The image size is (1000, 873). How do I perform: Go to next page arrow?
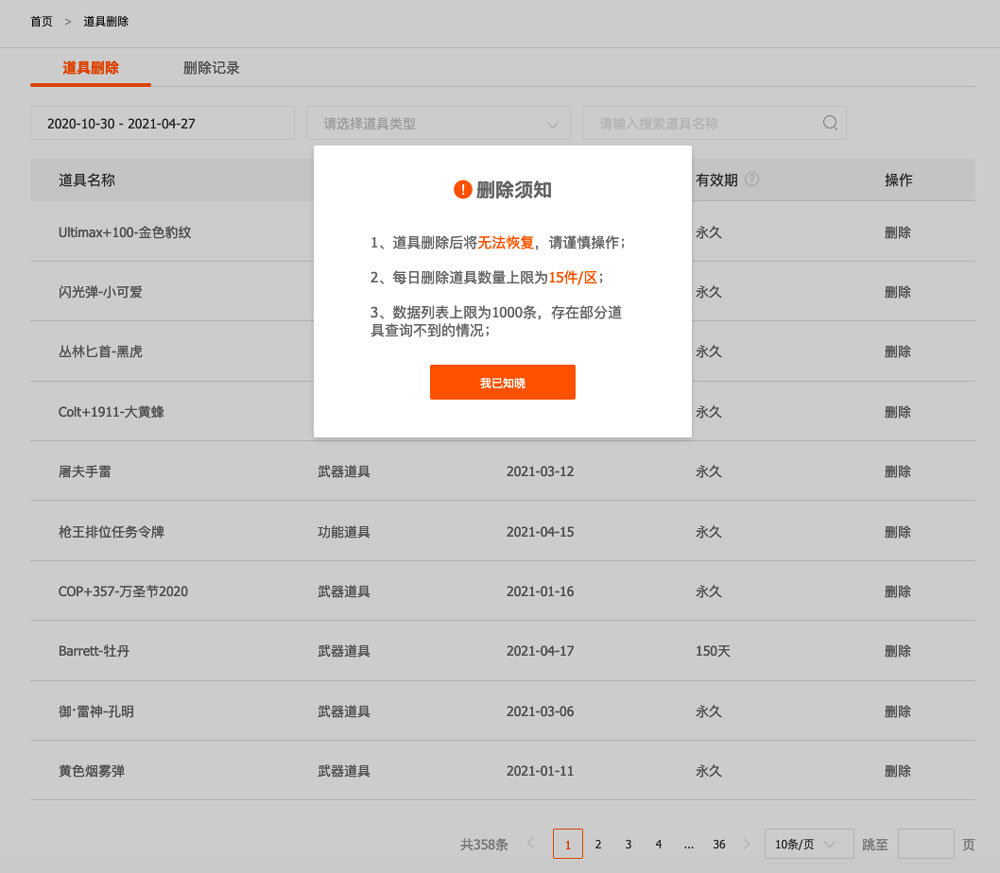tap(746, 844)
